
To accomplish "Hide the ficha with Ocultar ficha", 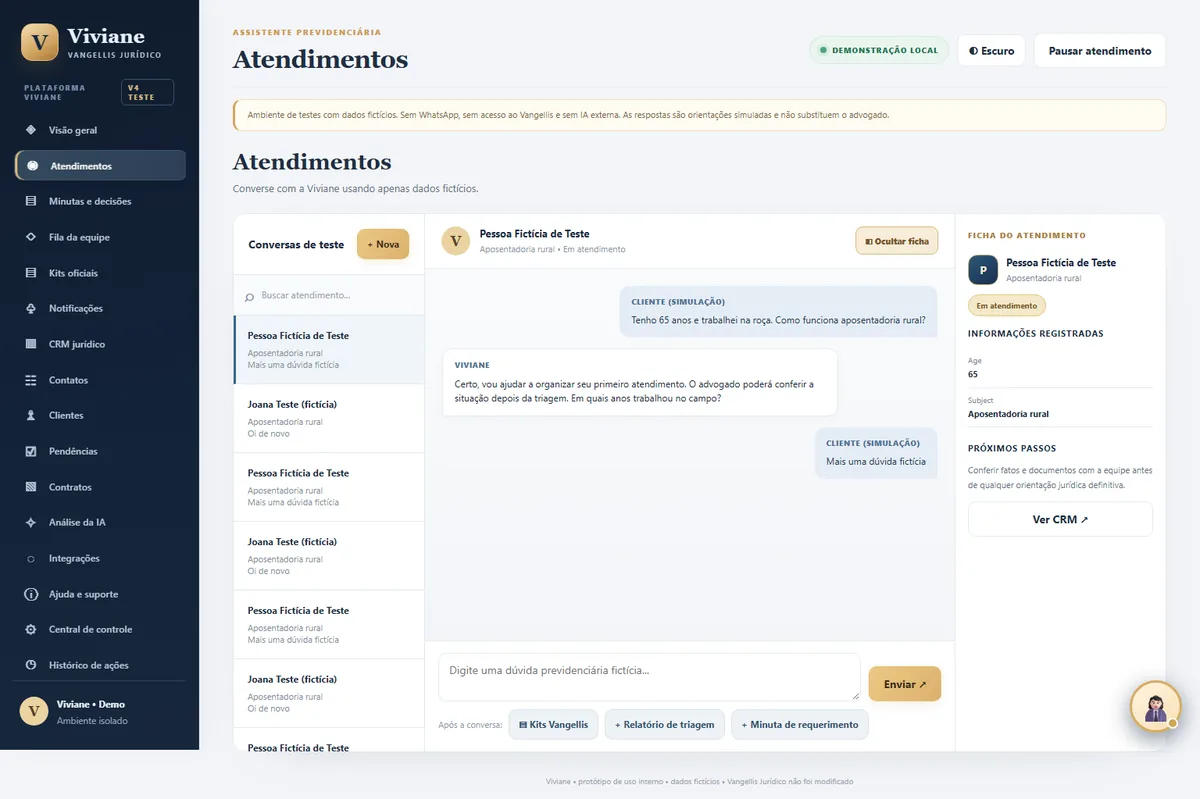I will (897, 241).
